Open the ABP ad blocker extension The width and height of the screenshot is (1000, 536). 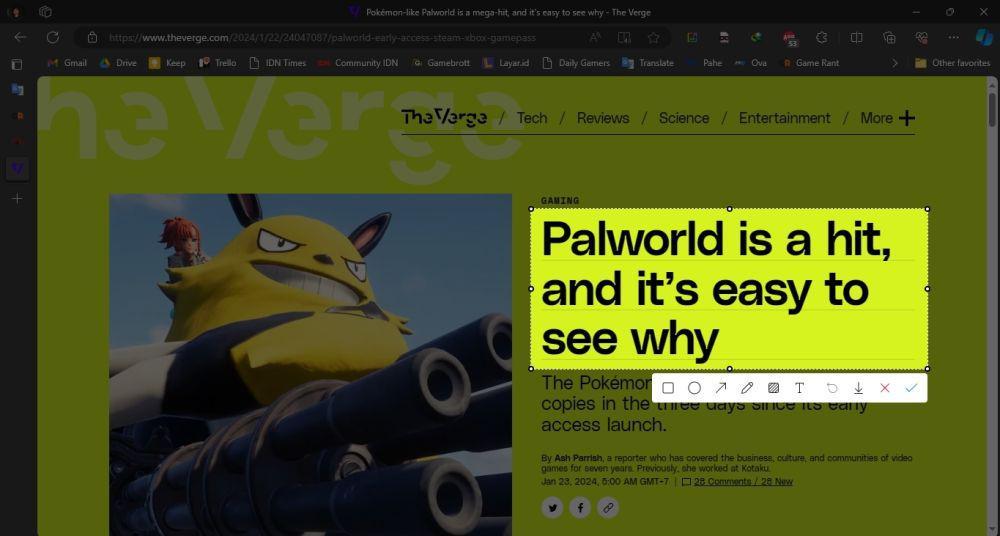790,38
